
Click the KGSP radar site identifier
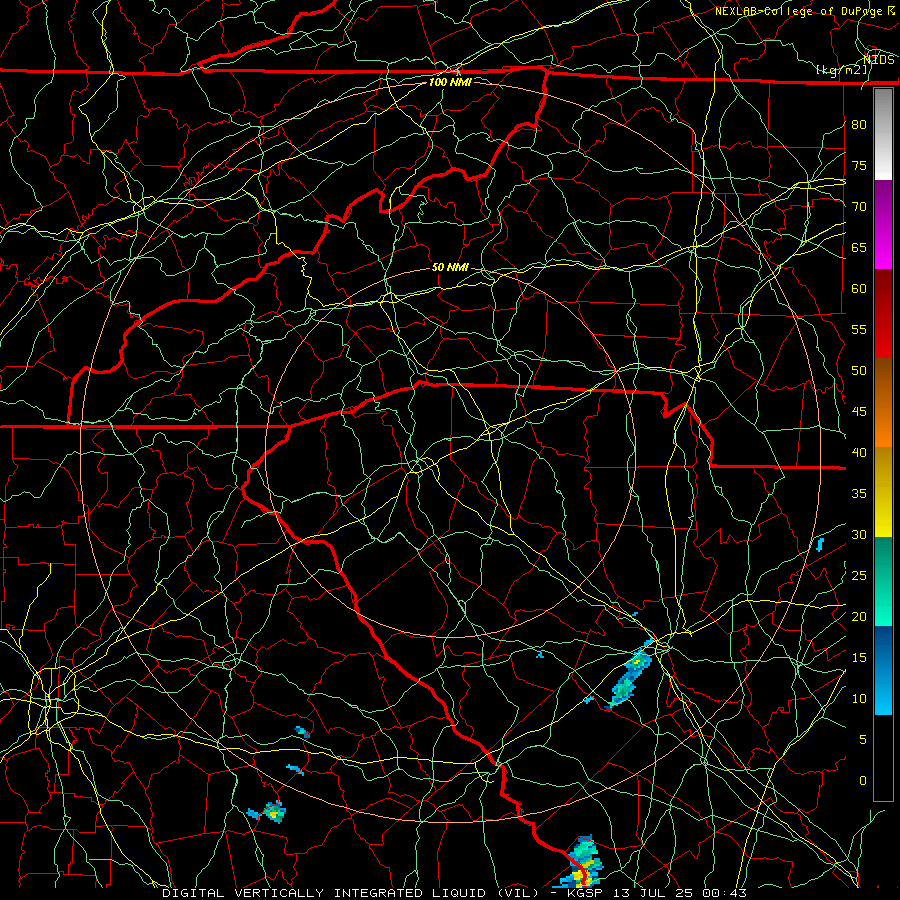tap(585, 893)
